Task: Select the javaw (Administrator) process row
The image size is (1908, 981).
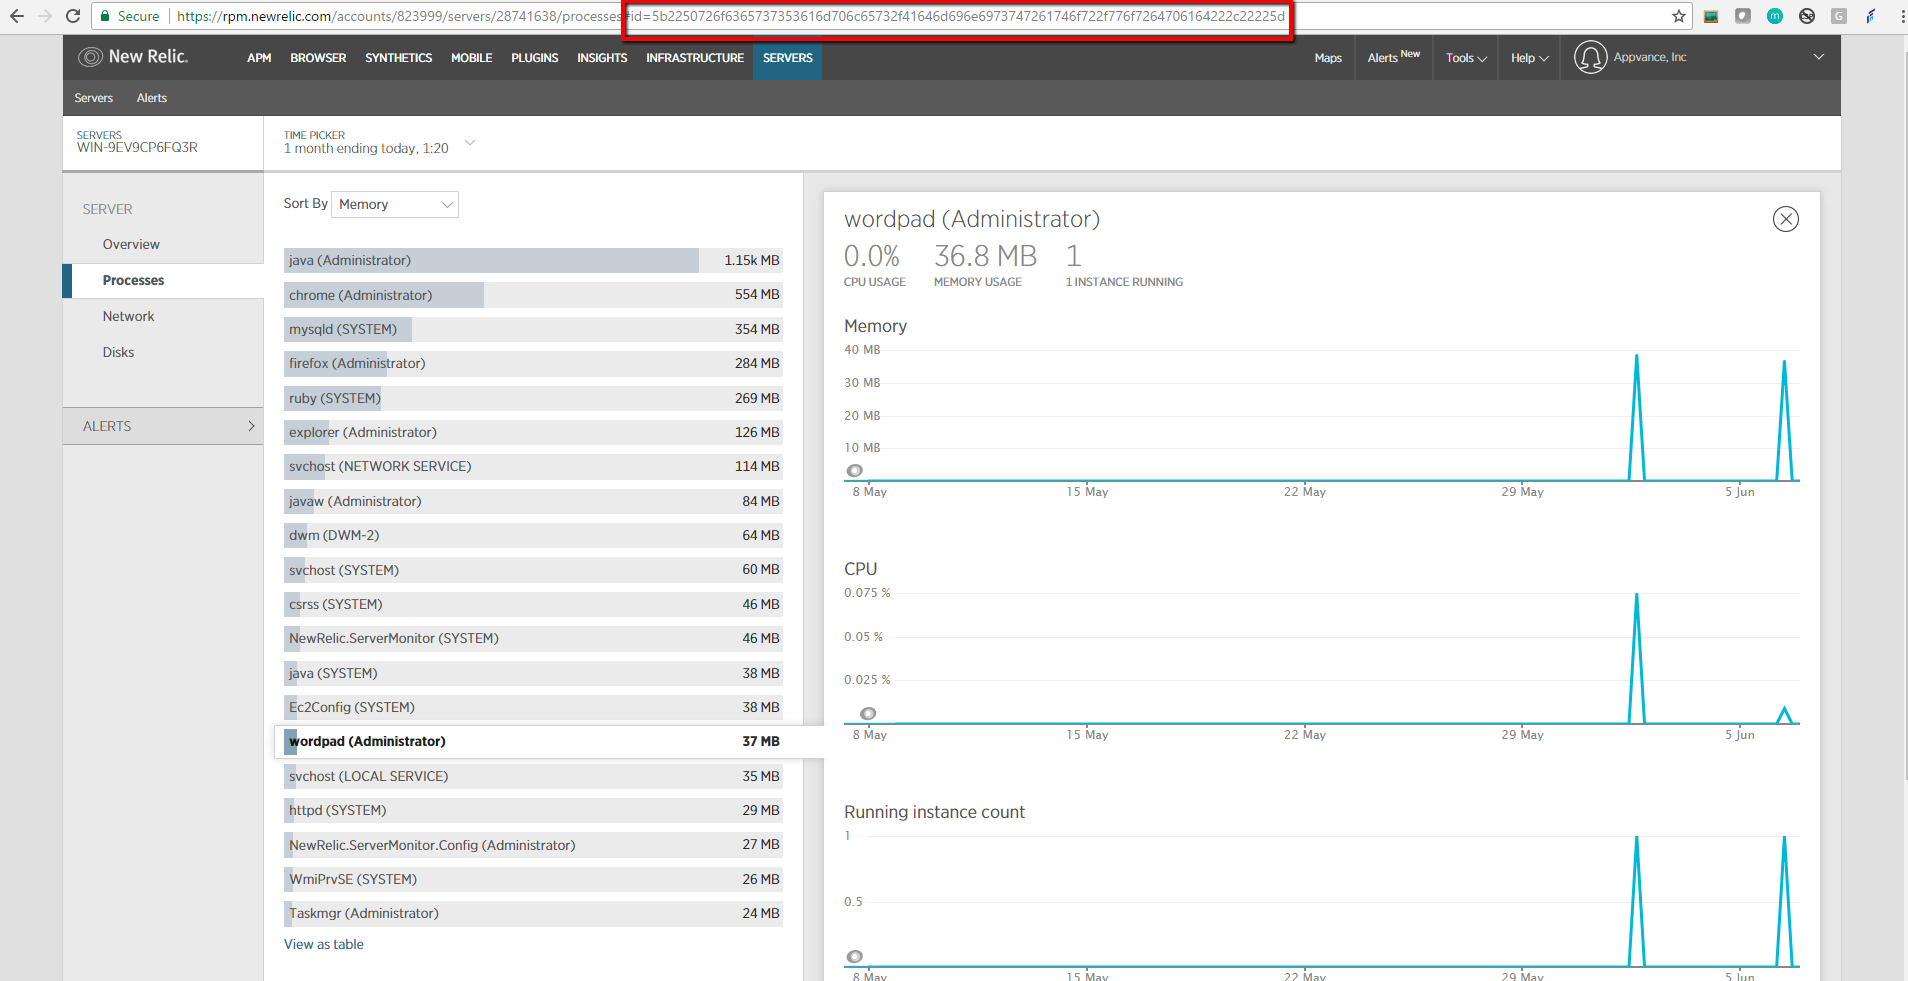Action: coord(533,501)
